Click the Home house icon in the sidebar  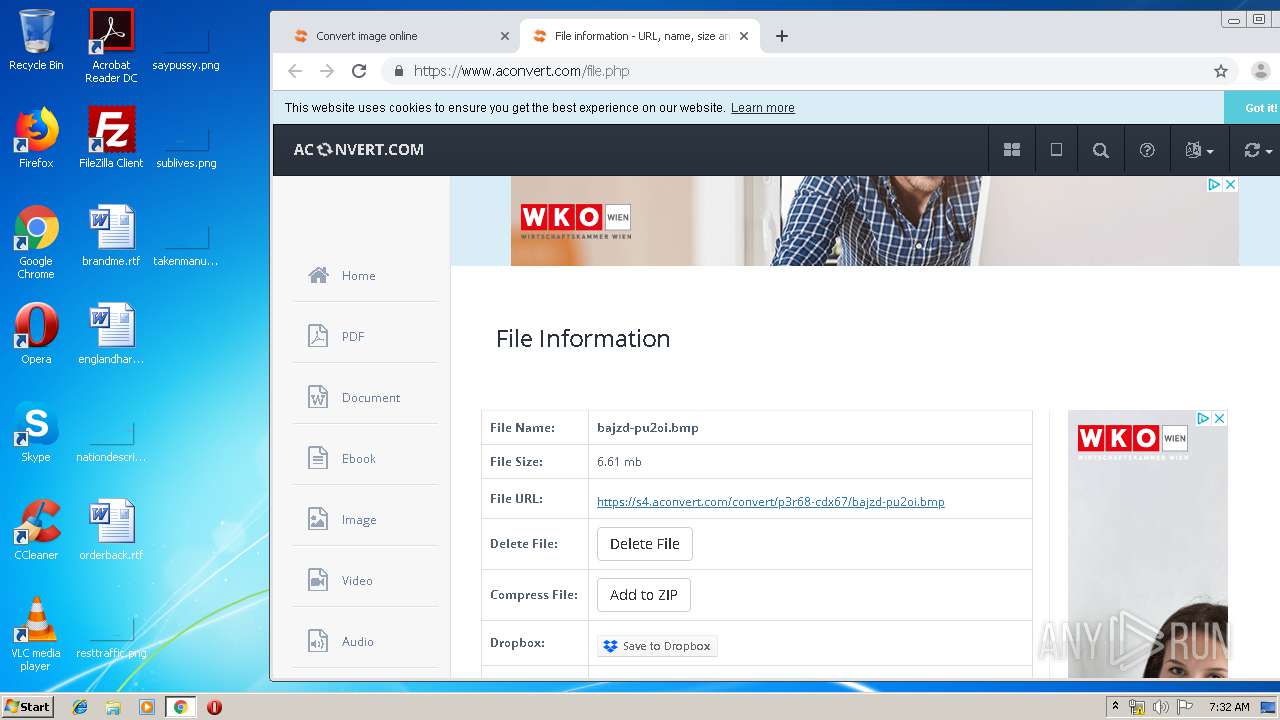[318, 275]
